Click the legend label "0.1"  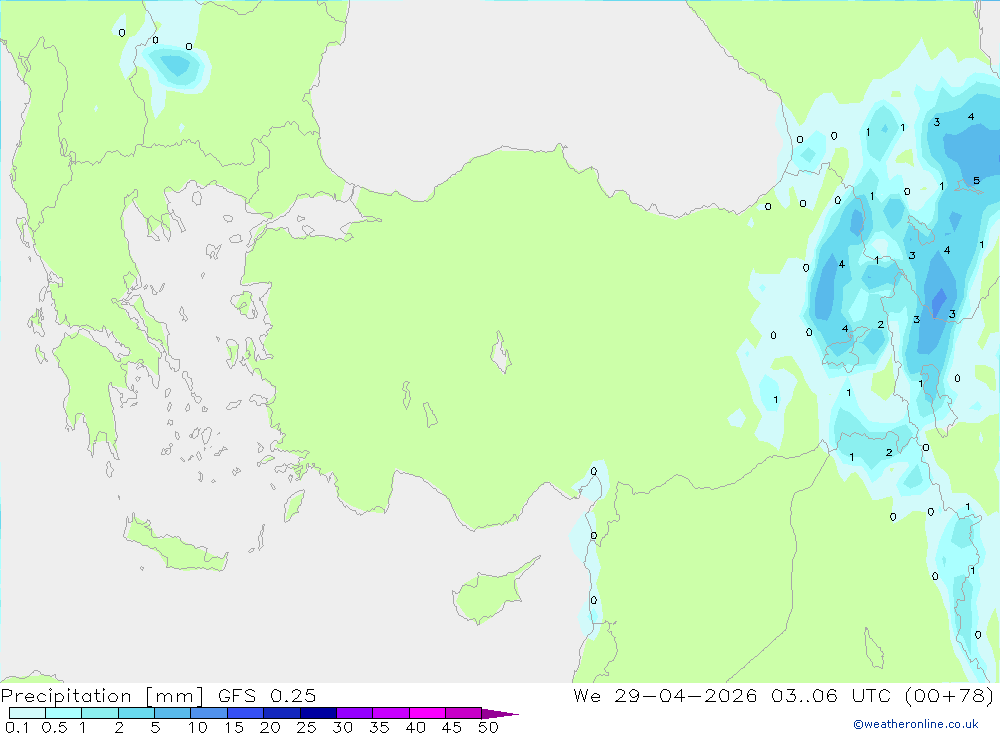point(17,727)
